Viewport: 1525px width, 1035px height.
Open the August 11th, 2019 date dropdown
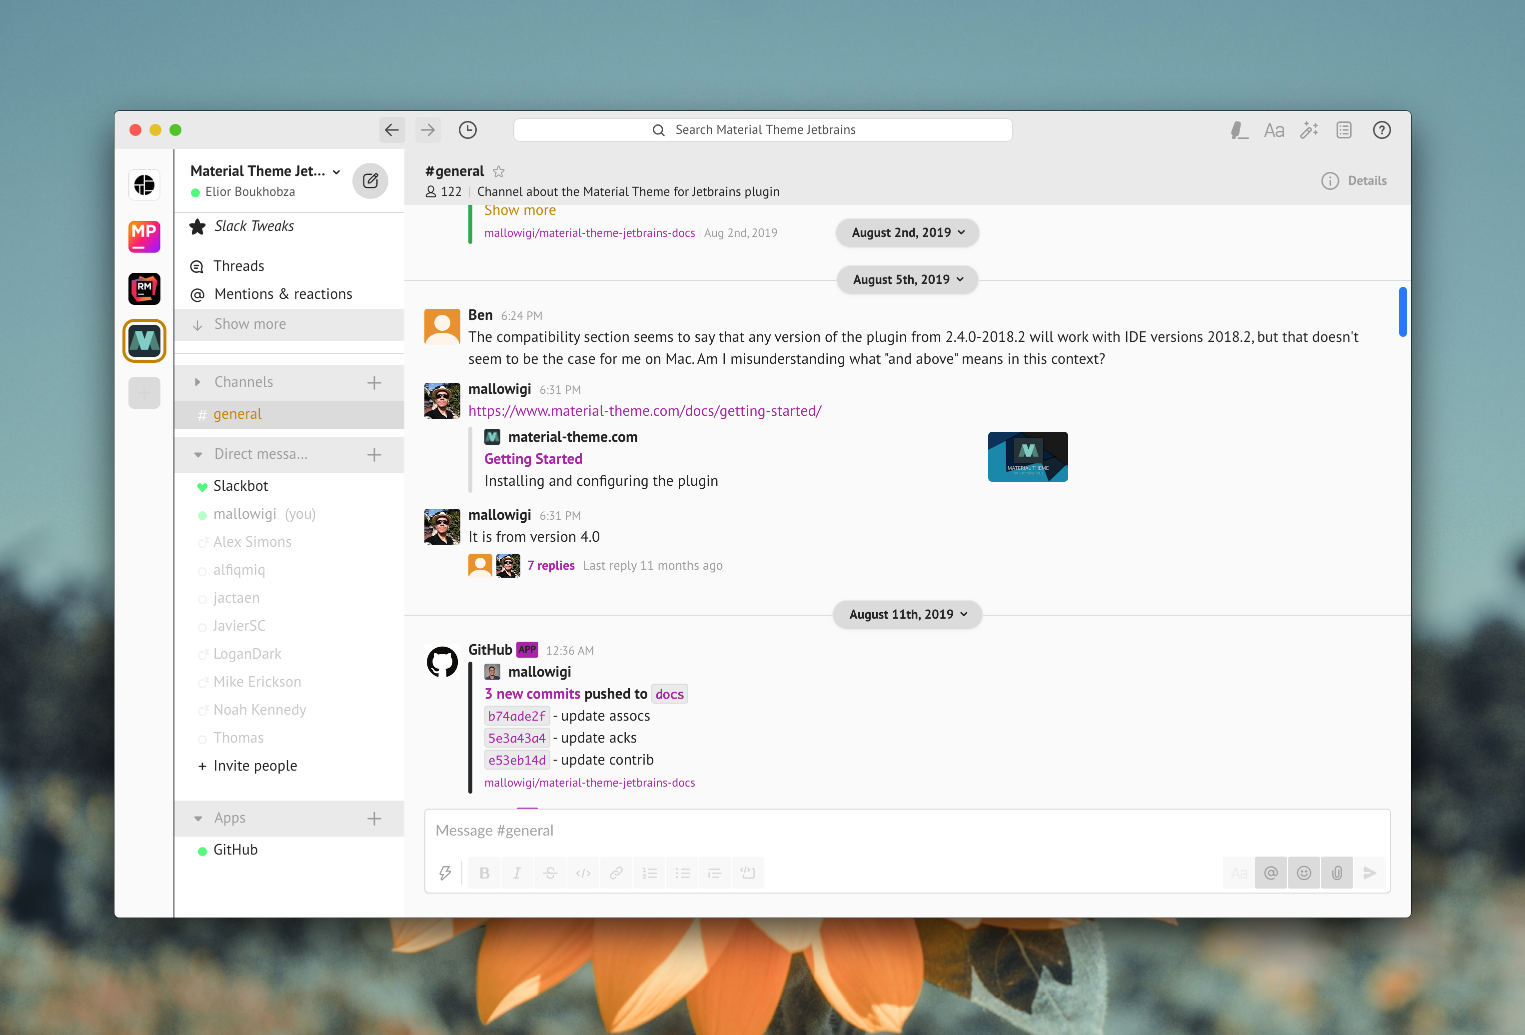coord(908,615)
